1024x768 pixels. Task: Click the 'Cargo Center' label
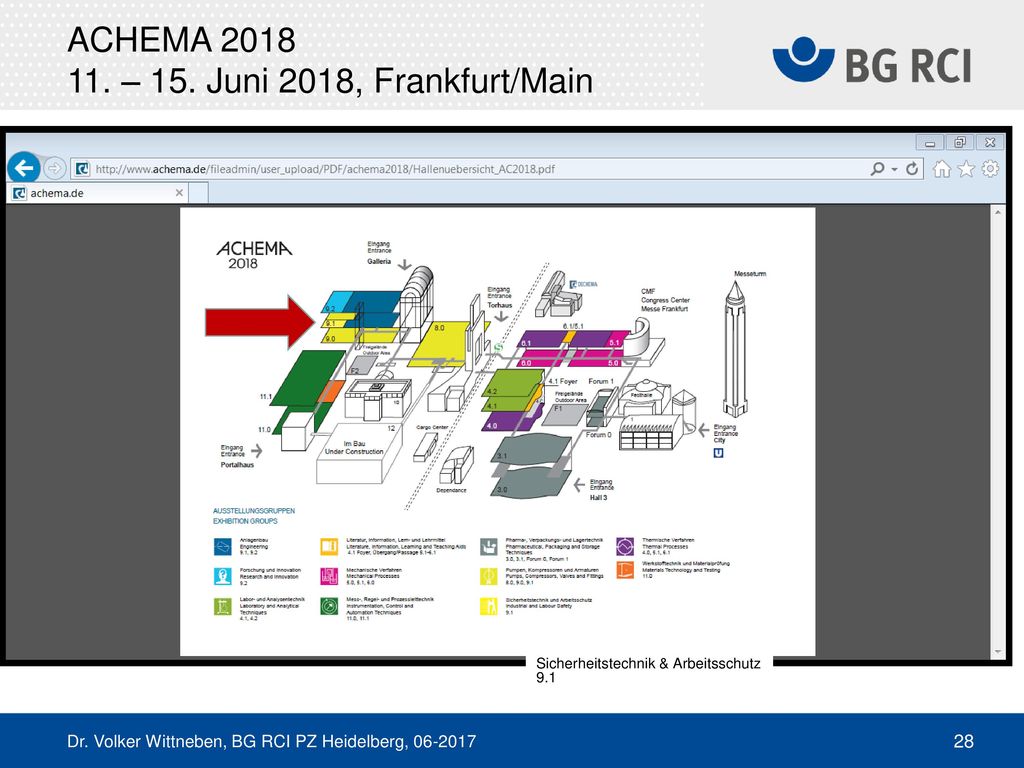(x=432, y=428)
